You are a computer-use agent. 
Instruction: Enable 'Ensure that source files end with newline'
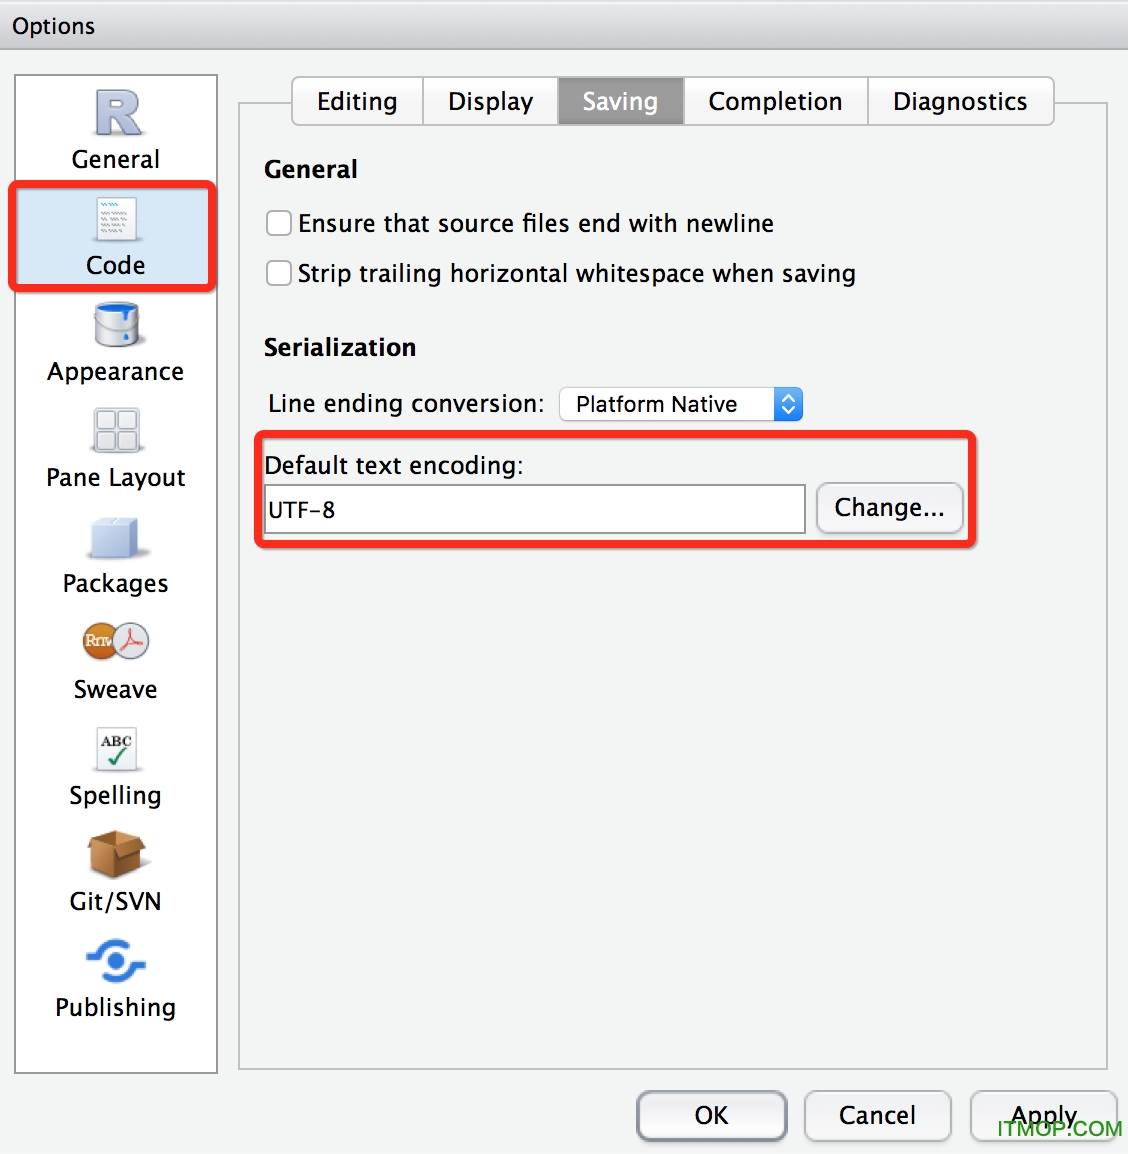click(278, 223)
